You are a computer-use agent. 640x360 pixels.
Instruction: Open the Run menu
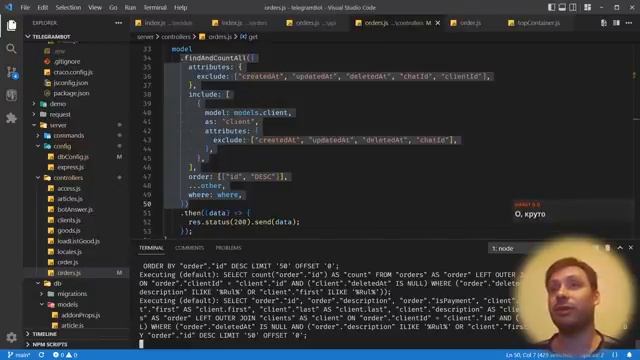[130, 7]
